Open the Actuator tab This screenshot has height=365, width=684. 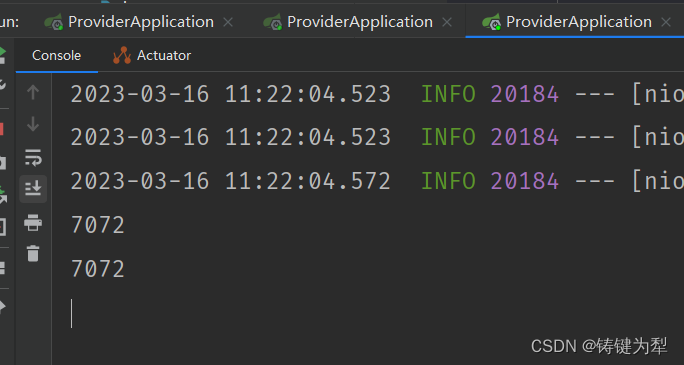(x=151, y=55)
